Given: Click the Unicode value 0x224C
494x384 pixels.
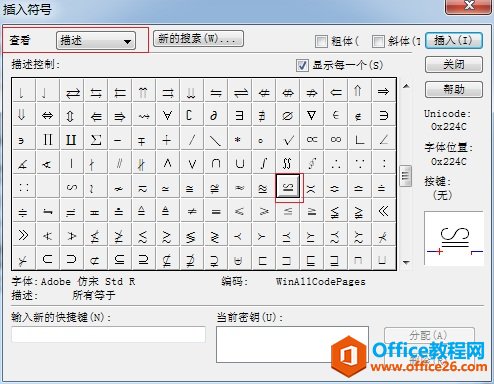Looking at the screenshot, I should [x=449, y=127].
